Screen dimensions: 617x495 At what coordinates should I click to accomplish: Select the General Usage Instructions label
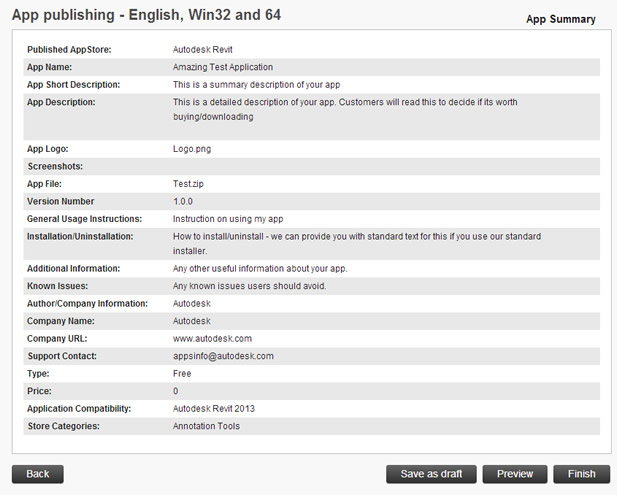click(84, 219)
